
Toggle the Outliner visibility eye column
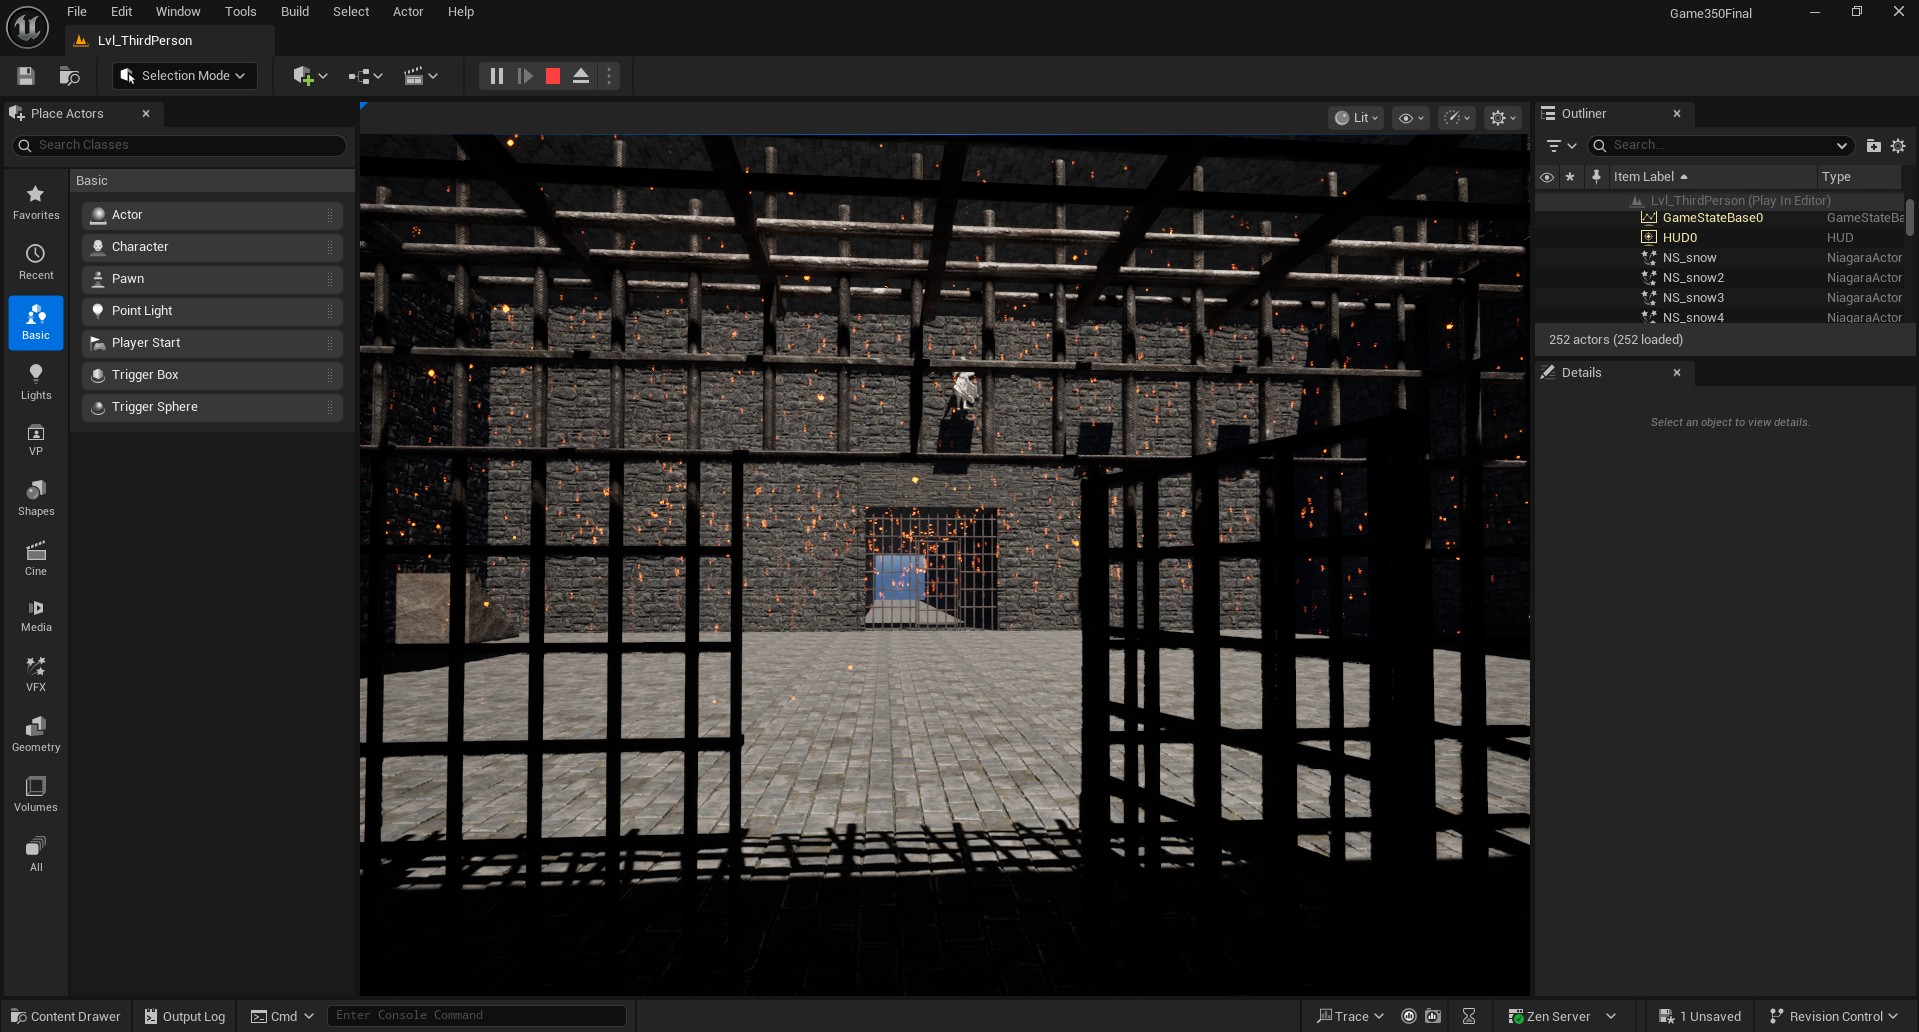coord(1547,177)
